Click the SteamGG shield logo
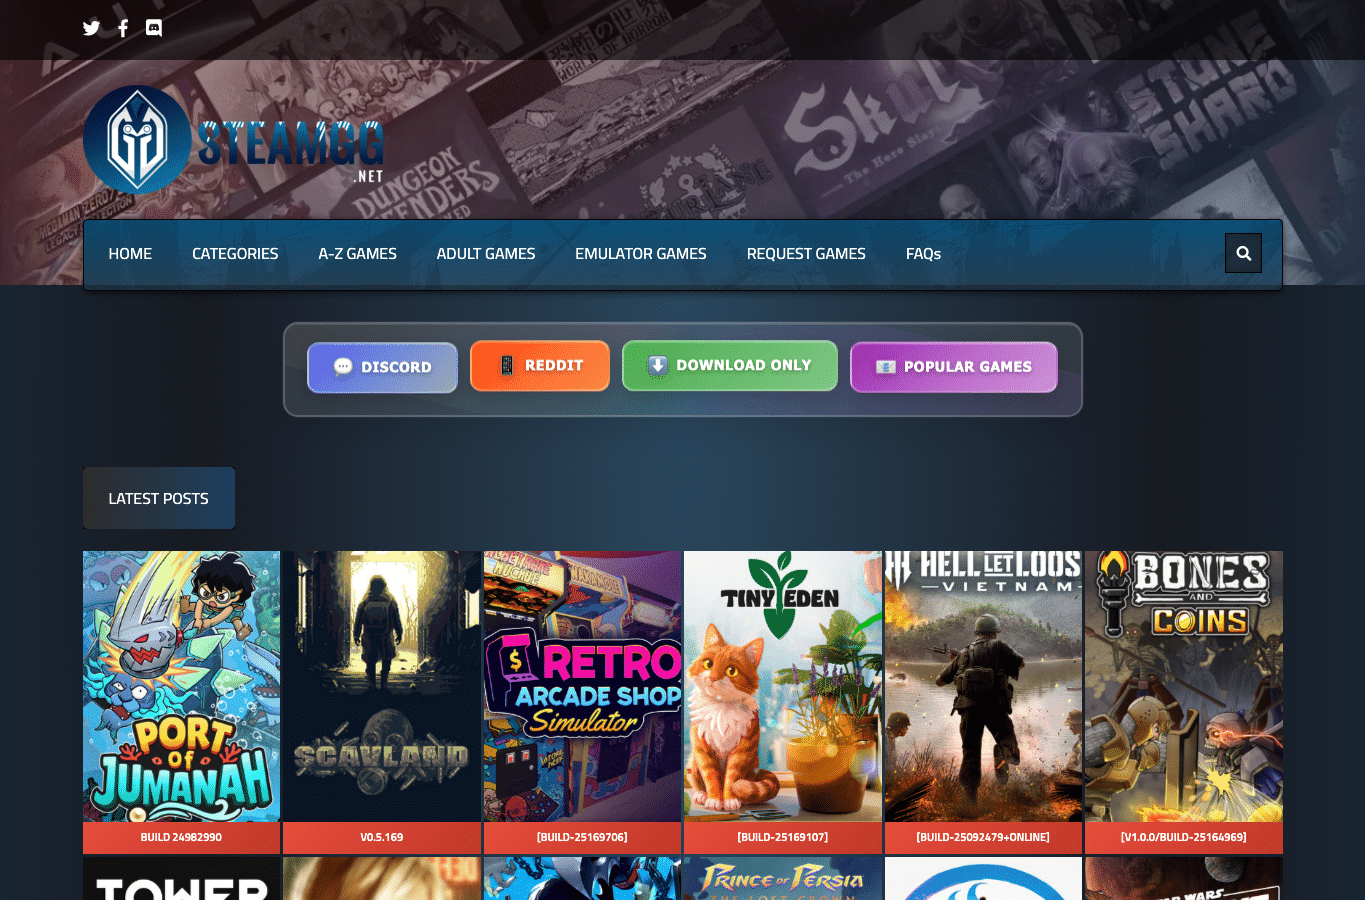The image size is (1365, 900). [137, 139]
